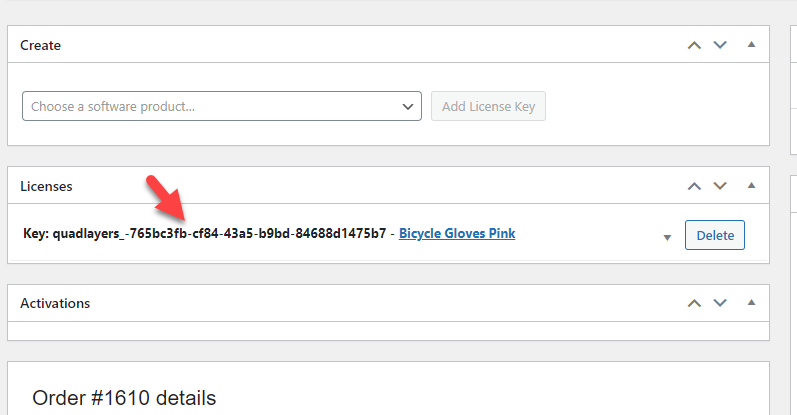This screenshot has height=415, width=797.
Task: Toggle the Activations panel triangle
Action: 751,303
